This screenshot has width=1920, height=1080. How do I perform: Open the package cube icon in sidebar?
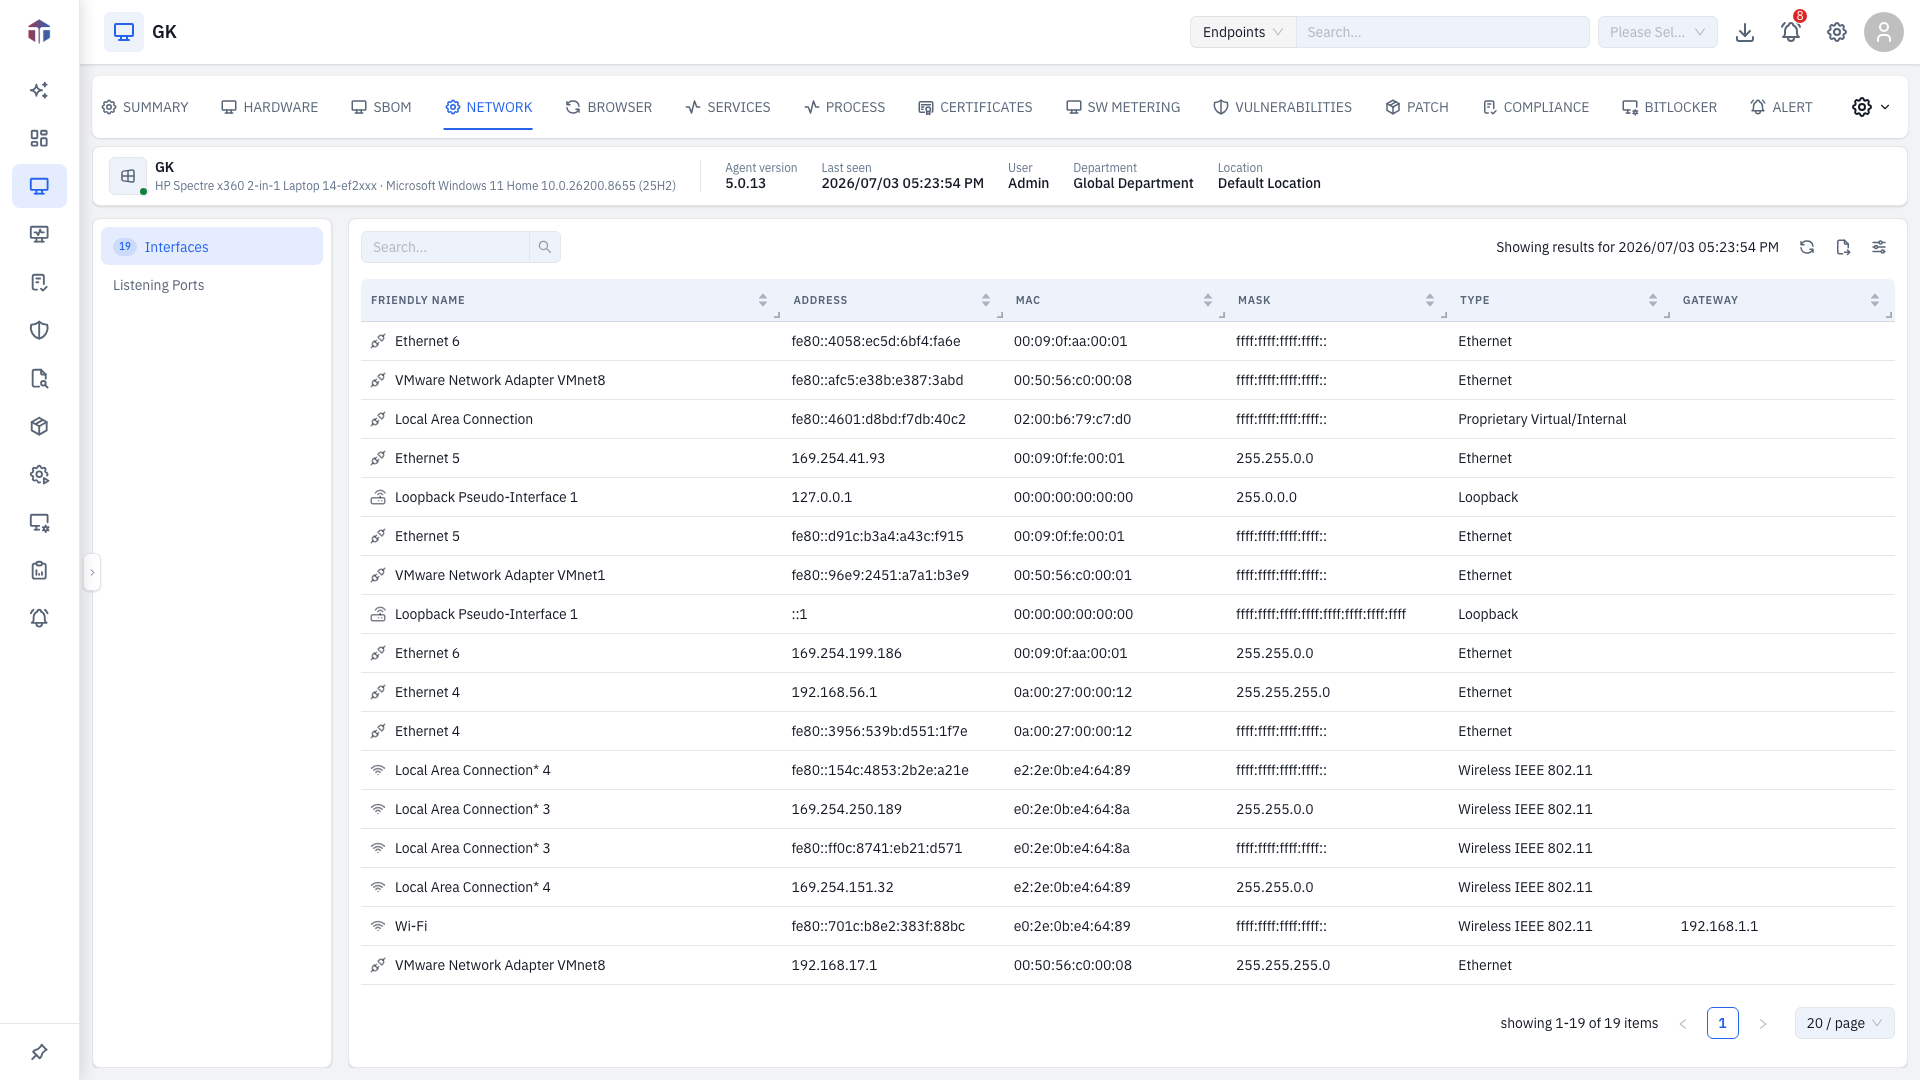point(39,426)
